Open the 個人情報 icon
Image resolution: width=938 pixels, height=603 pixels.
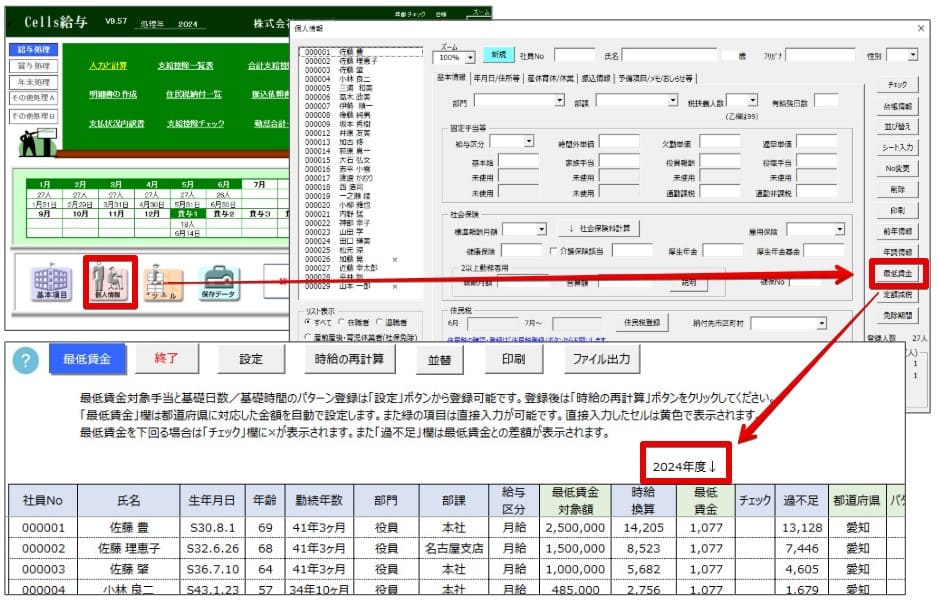tap(109, 282)
